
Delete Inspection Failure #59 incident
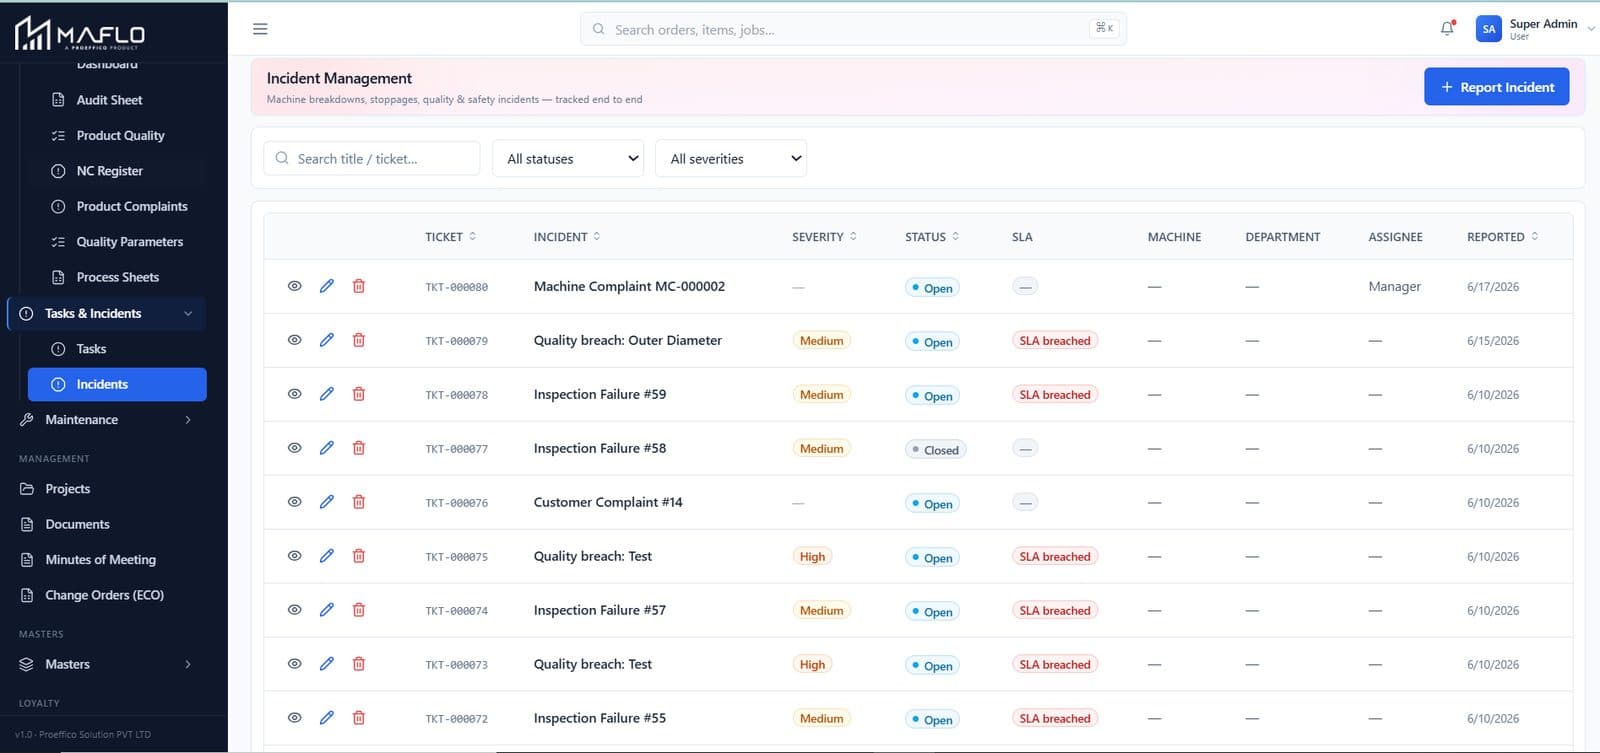[x=359, y=394]
